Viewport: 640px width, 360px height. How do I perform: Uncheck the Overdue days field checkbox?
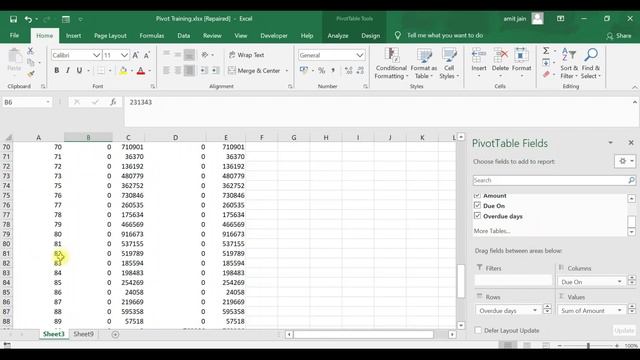pos(477,216)
